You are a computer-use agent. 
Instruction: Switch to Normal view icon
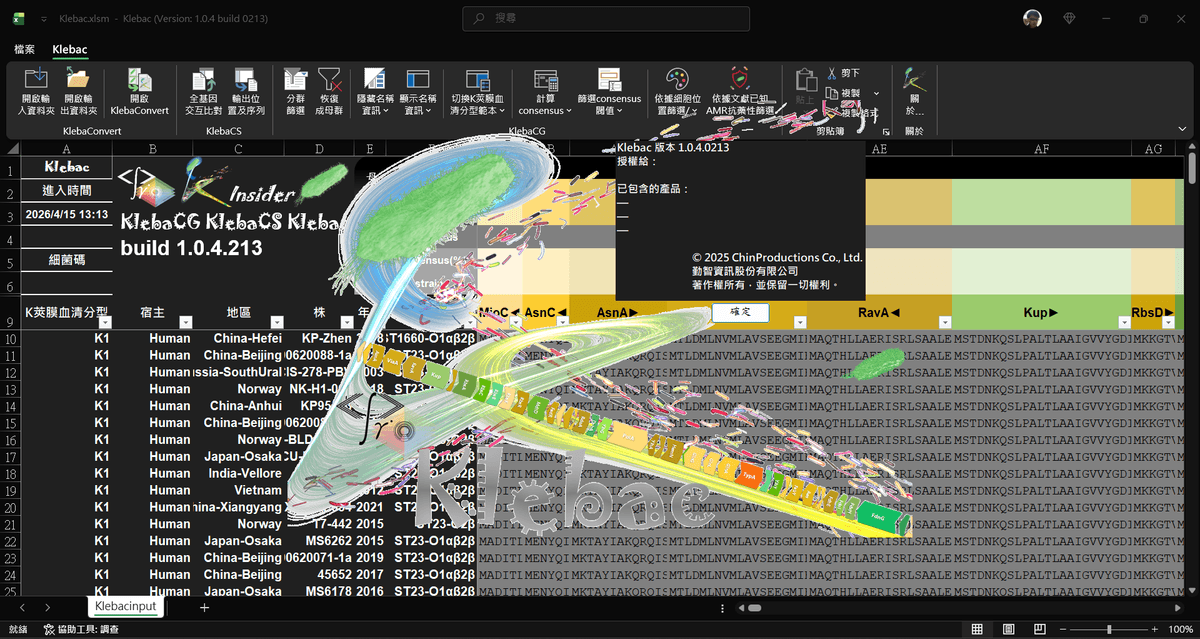tap(978, 629)
